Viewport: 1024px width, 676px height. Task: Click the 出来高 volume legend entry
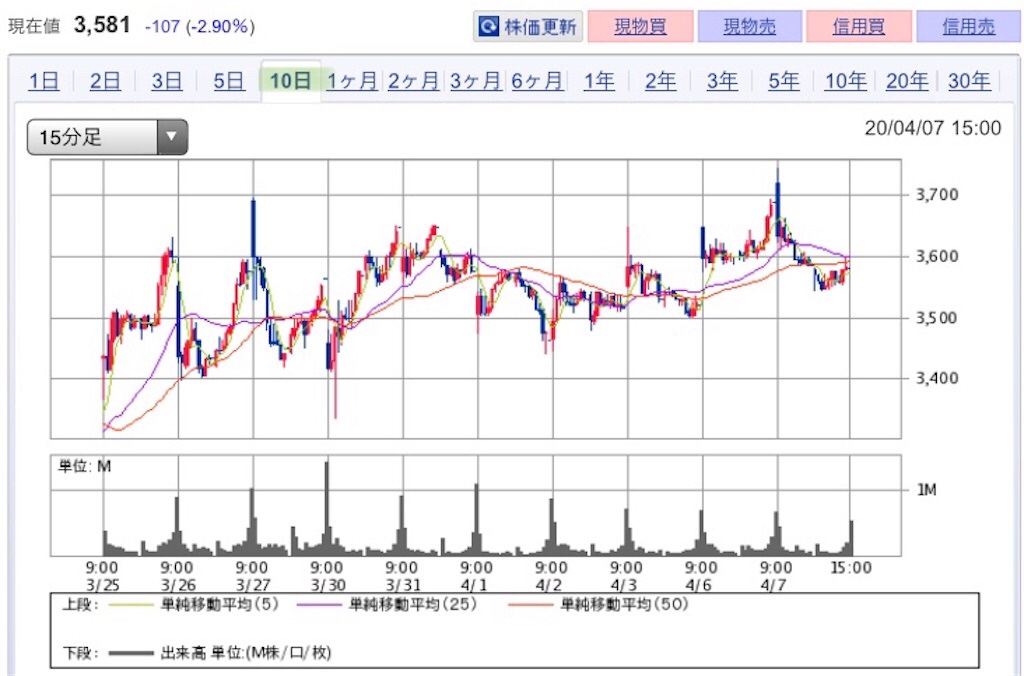(x=246, y=652)
